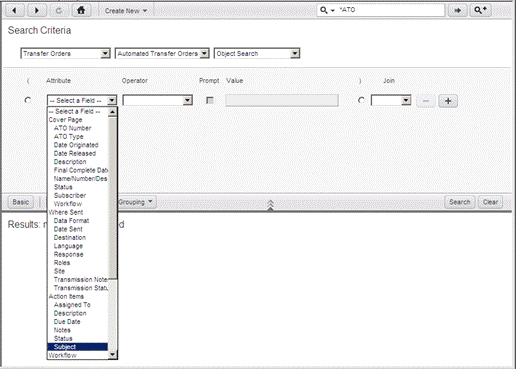Choose Data Format in the field list

78,221
